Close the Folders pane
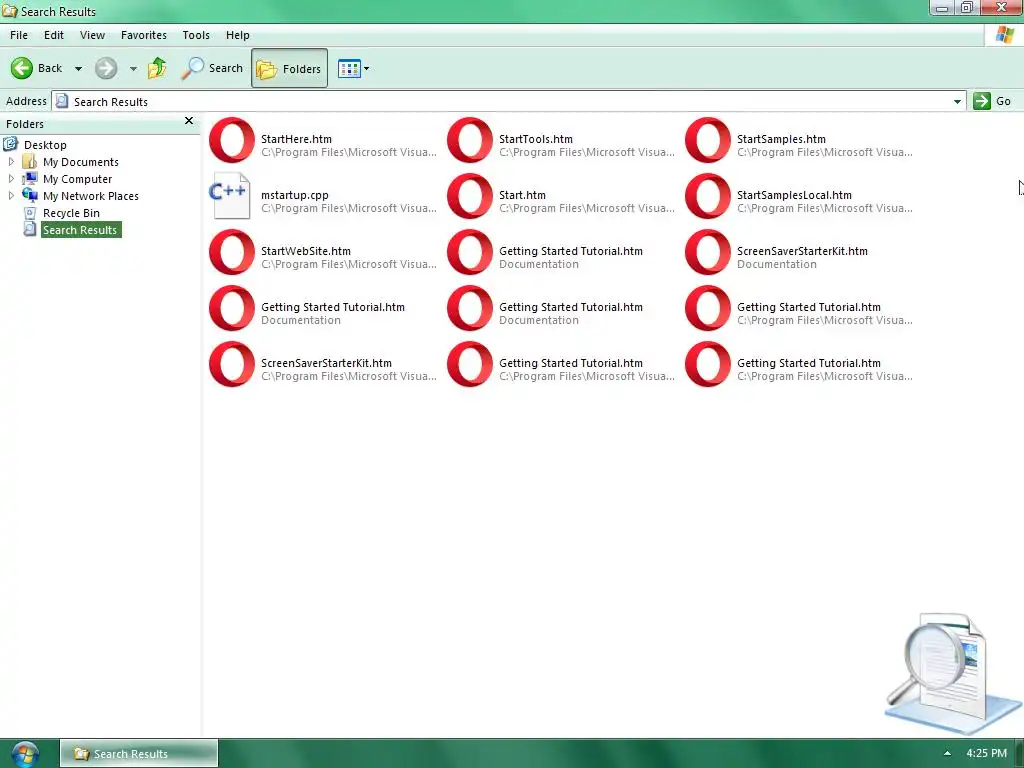The image size is (1024, 768). pyautogui.click(x=189, y=121)
